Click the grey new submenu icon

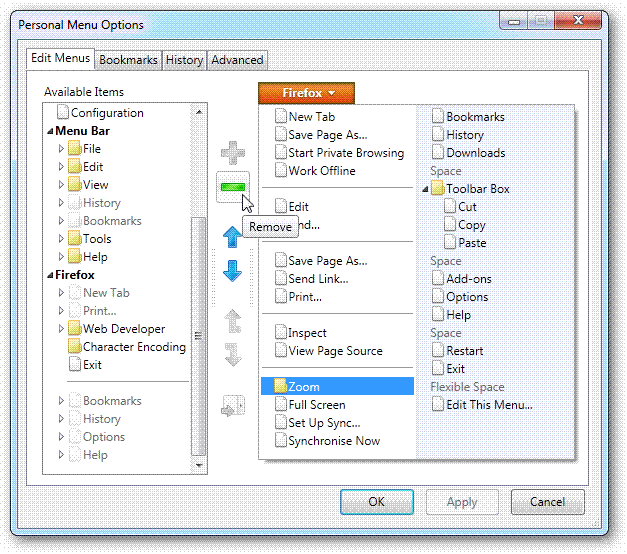click(x=233, y=406)
